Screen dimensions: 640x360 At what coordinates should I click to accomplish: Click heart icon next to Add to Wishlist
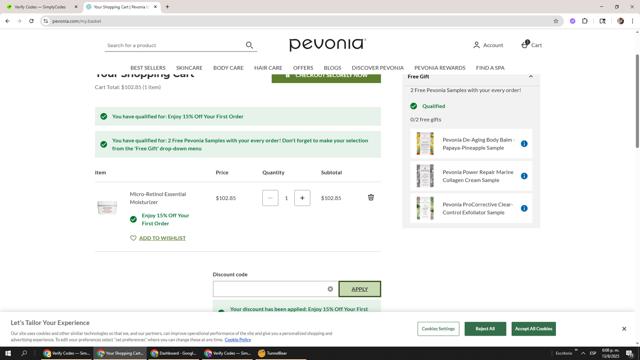click(x=133, y=238)
